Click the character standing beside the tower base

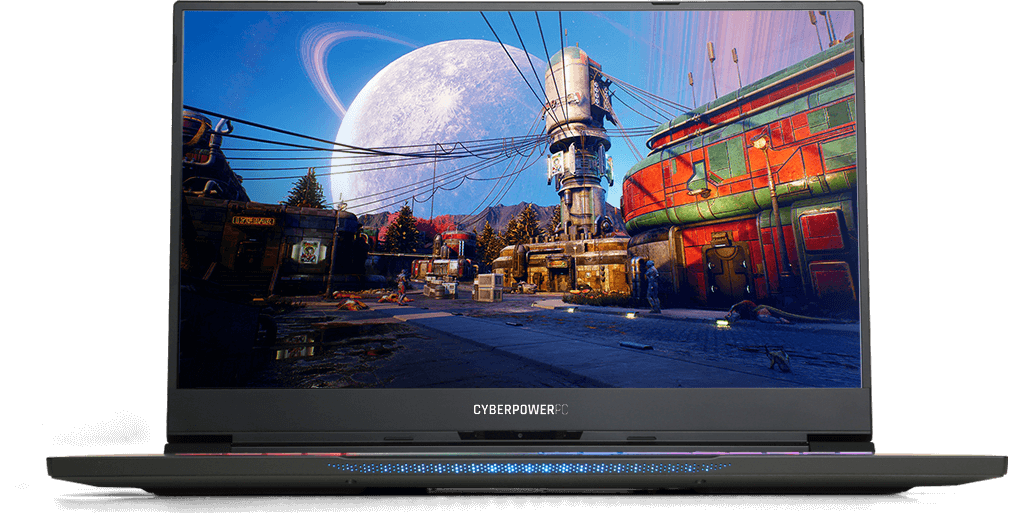(652, 287)
